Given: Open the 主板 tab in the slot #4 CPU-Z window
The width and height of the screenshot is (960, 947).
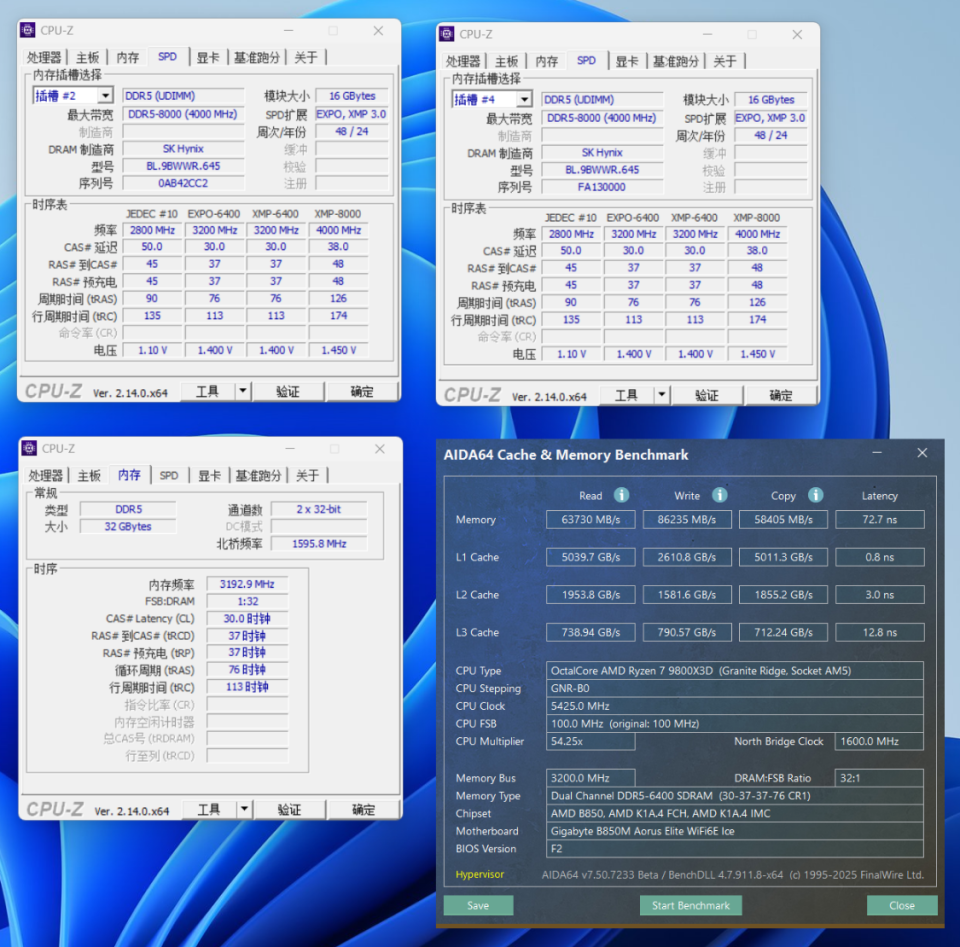Looking at the screenshot, I should (506, 61).
